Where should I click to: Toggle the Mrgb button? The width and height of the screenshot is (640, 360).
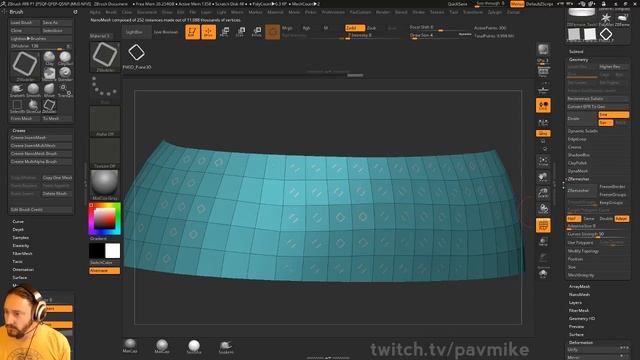(287, 28)
